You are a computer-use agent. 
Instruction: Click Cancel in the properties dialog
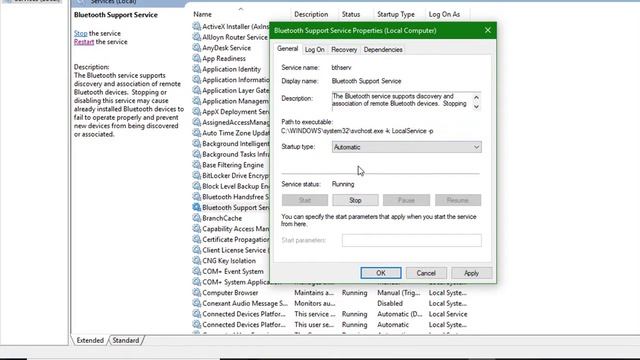pos(426,273)
